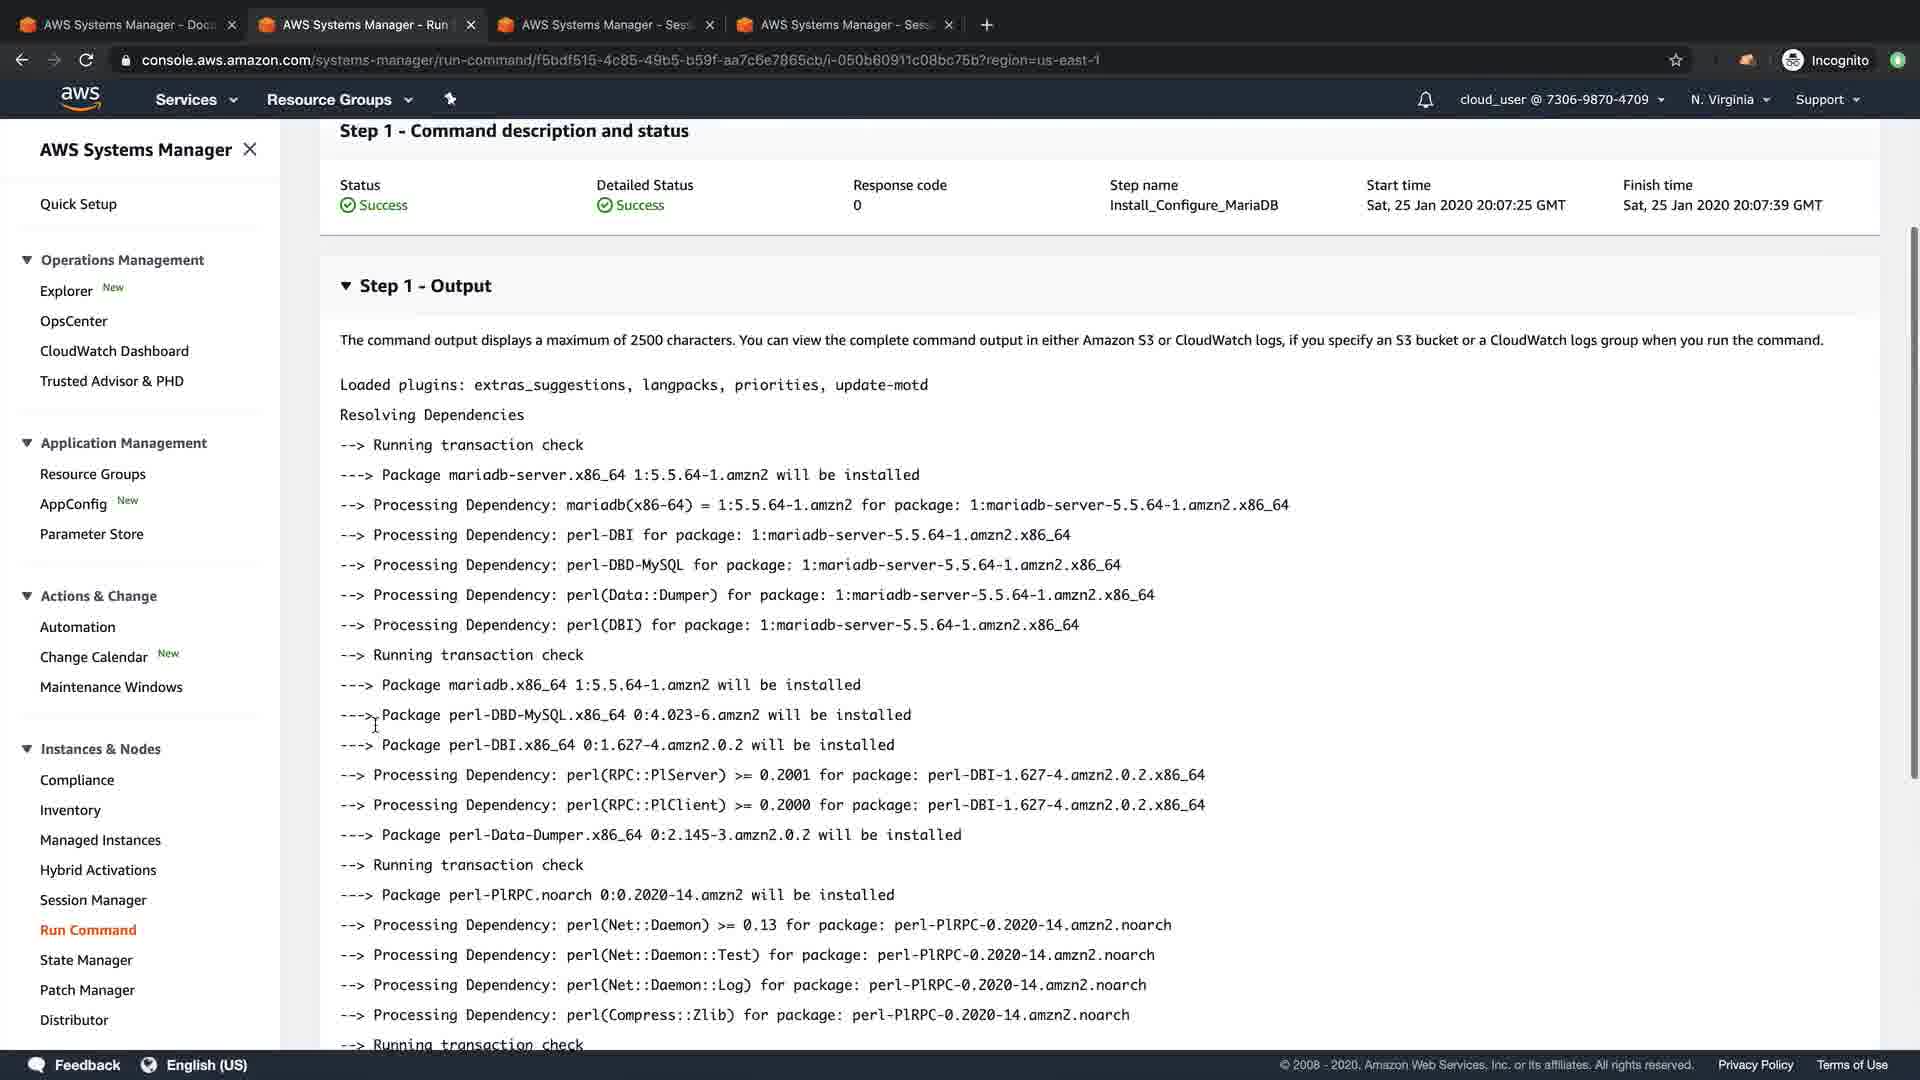Collapse the Operations Management group

click(27, 260)
